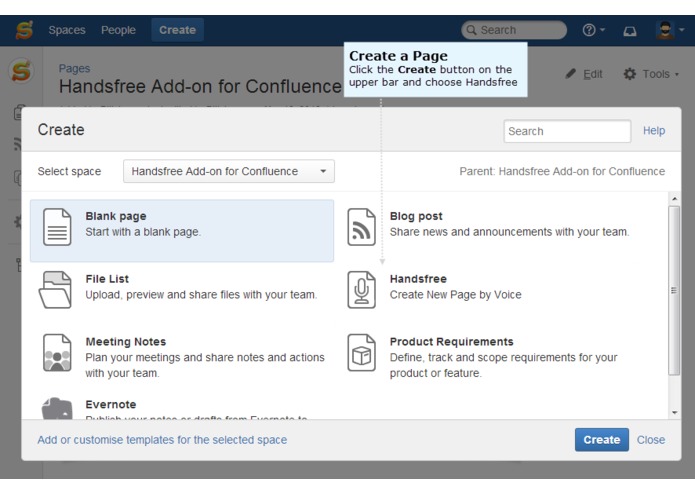This screenshot has height=494, width=695.
Task: Click the Meeting Notes people icon
Action: point(57,353)
